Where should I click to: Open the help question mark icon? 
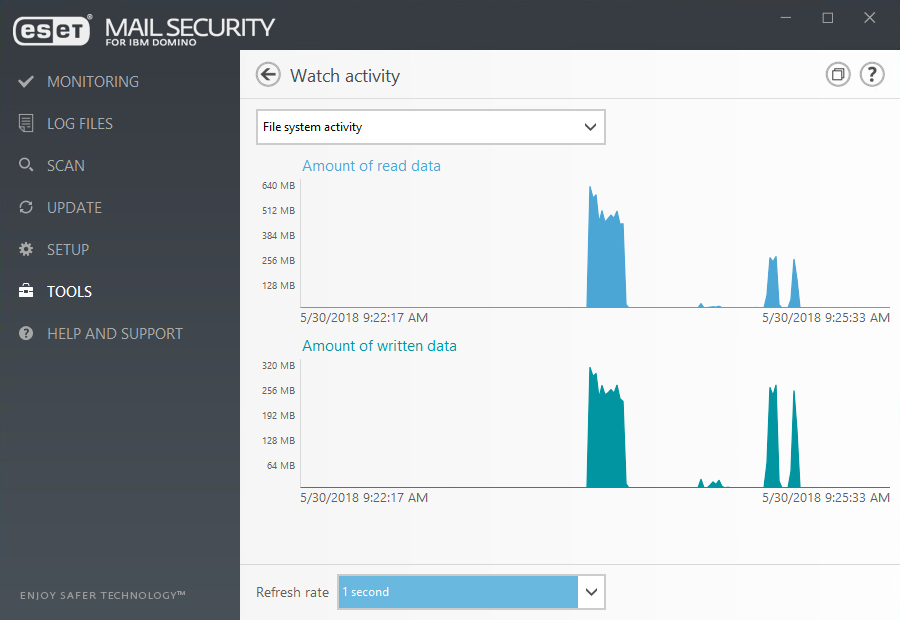872,74
